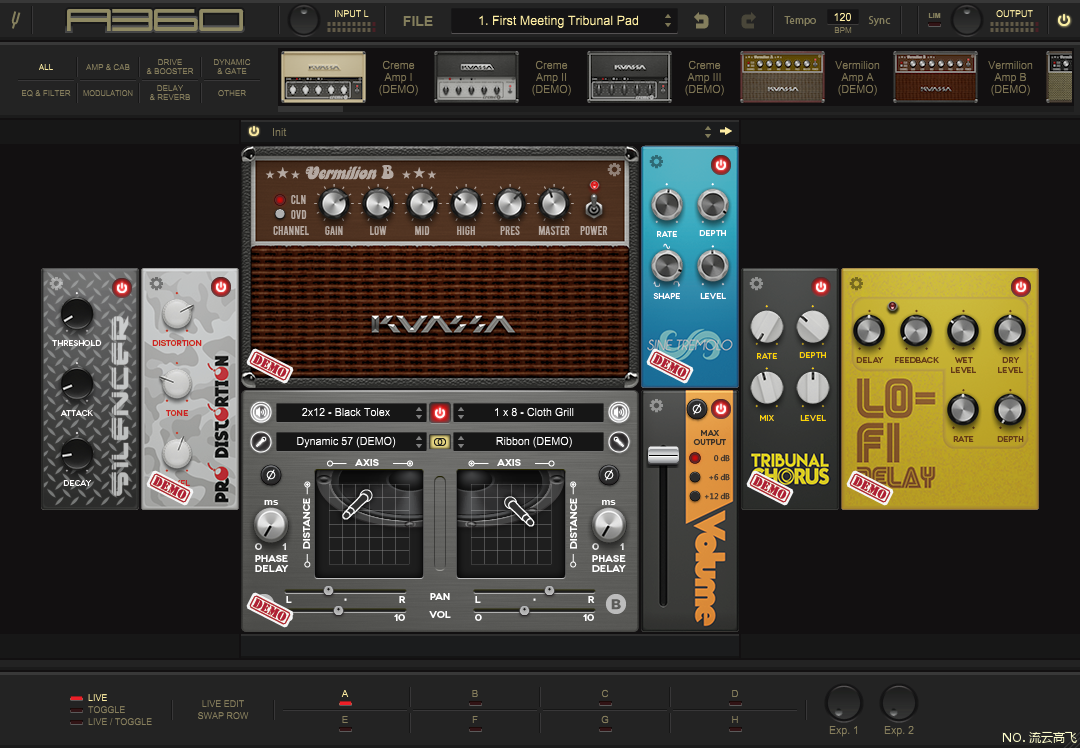Select the OVD channel LED
Screen dimensions: 1080x748
point(280,214)
